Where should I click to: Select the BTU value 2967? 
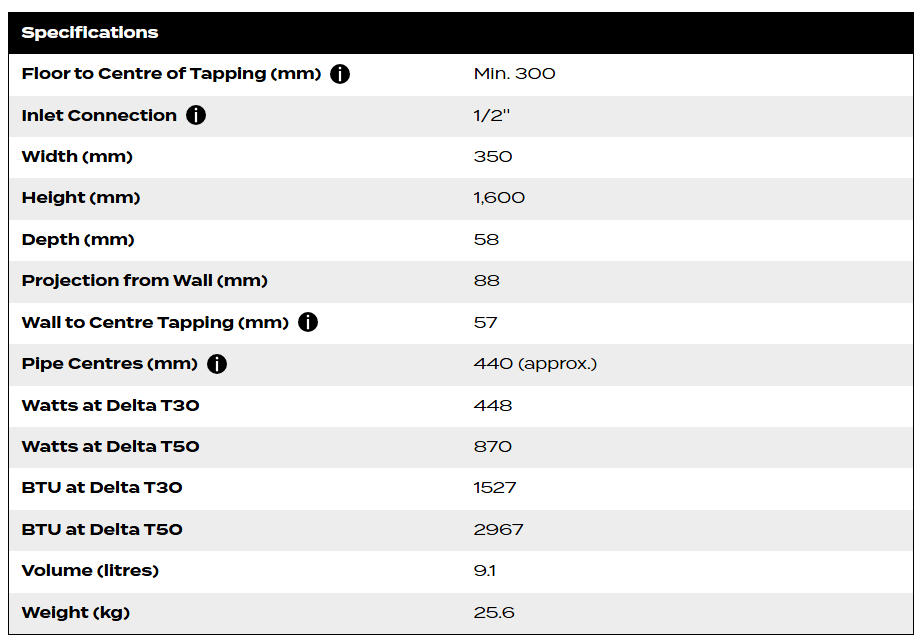click(498, 529)
